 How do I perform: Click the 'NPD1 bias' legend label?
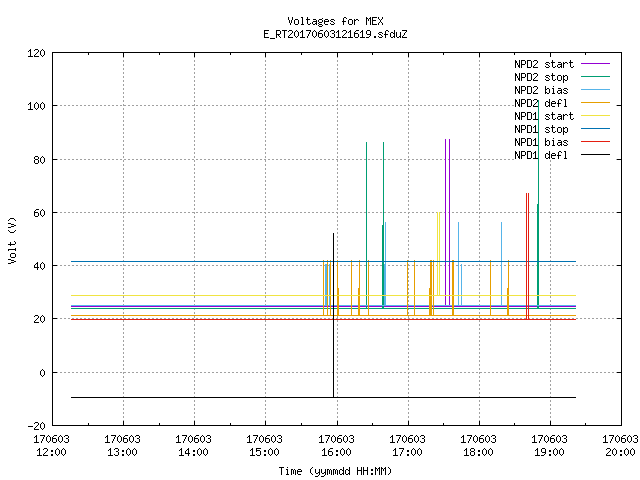[x=541, y=142]
